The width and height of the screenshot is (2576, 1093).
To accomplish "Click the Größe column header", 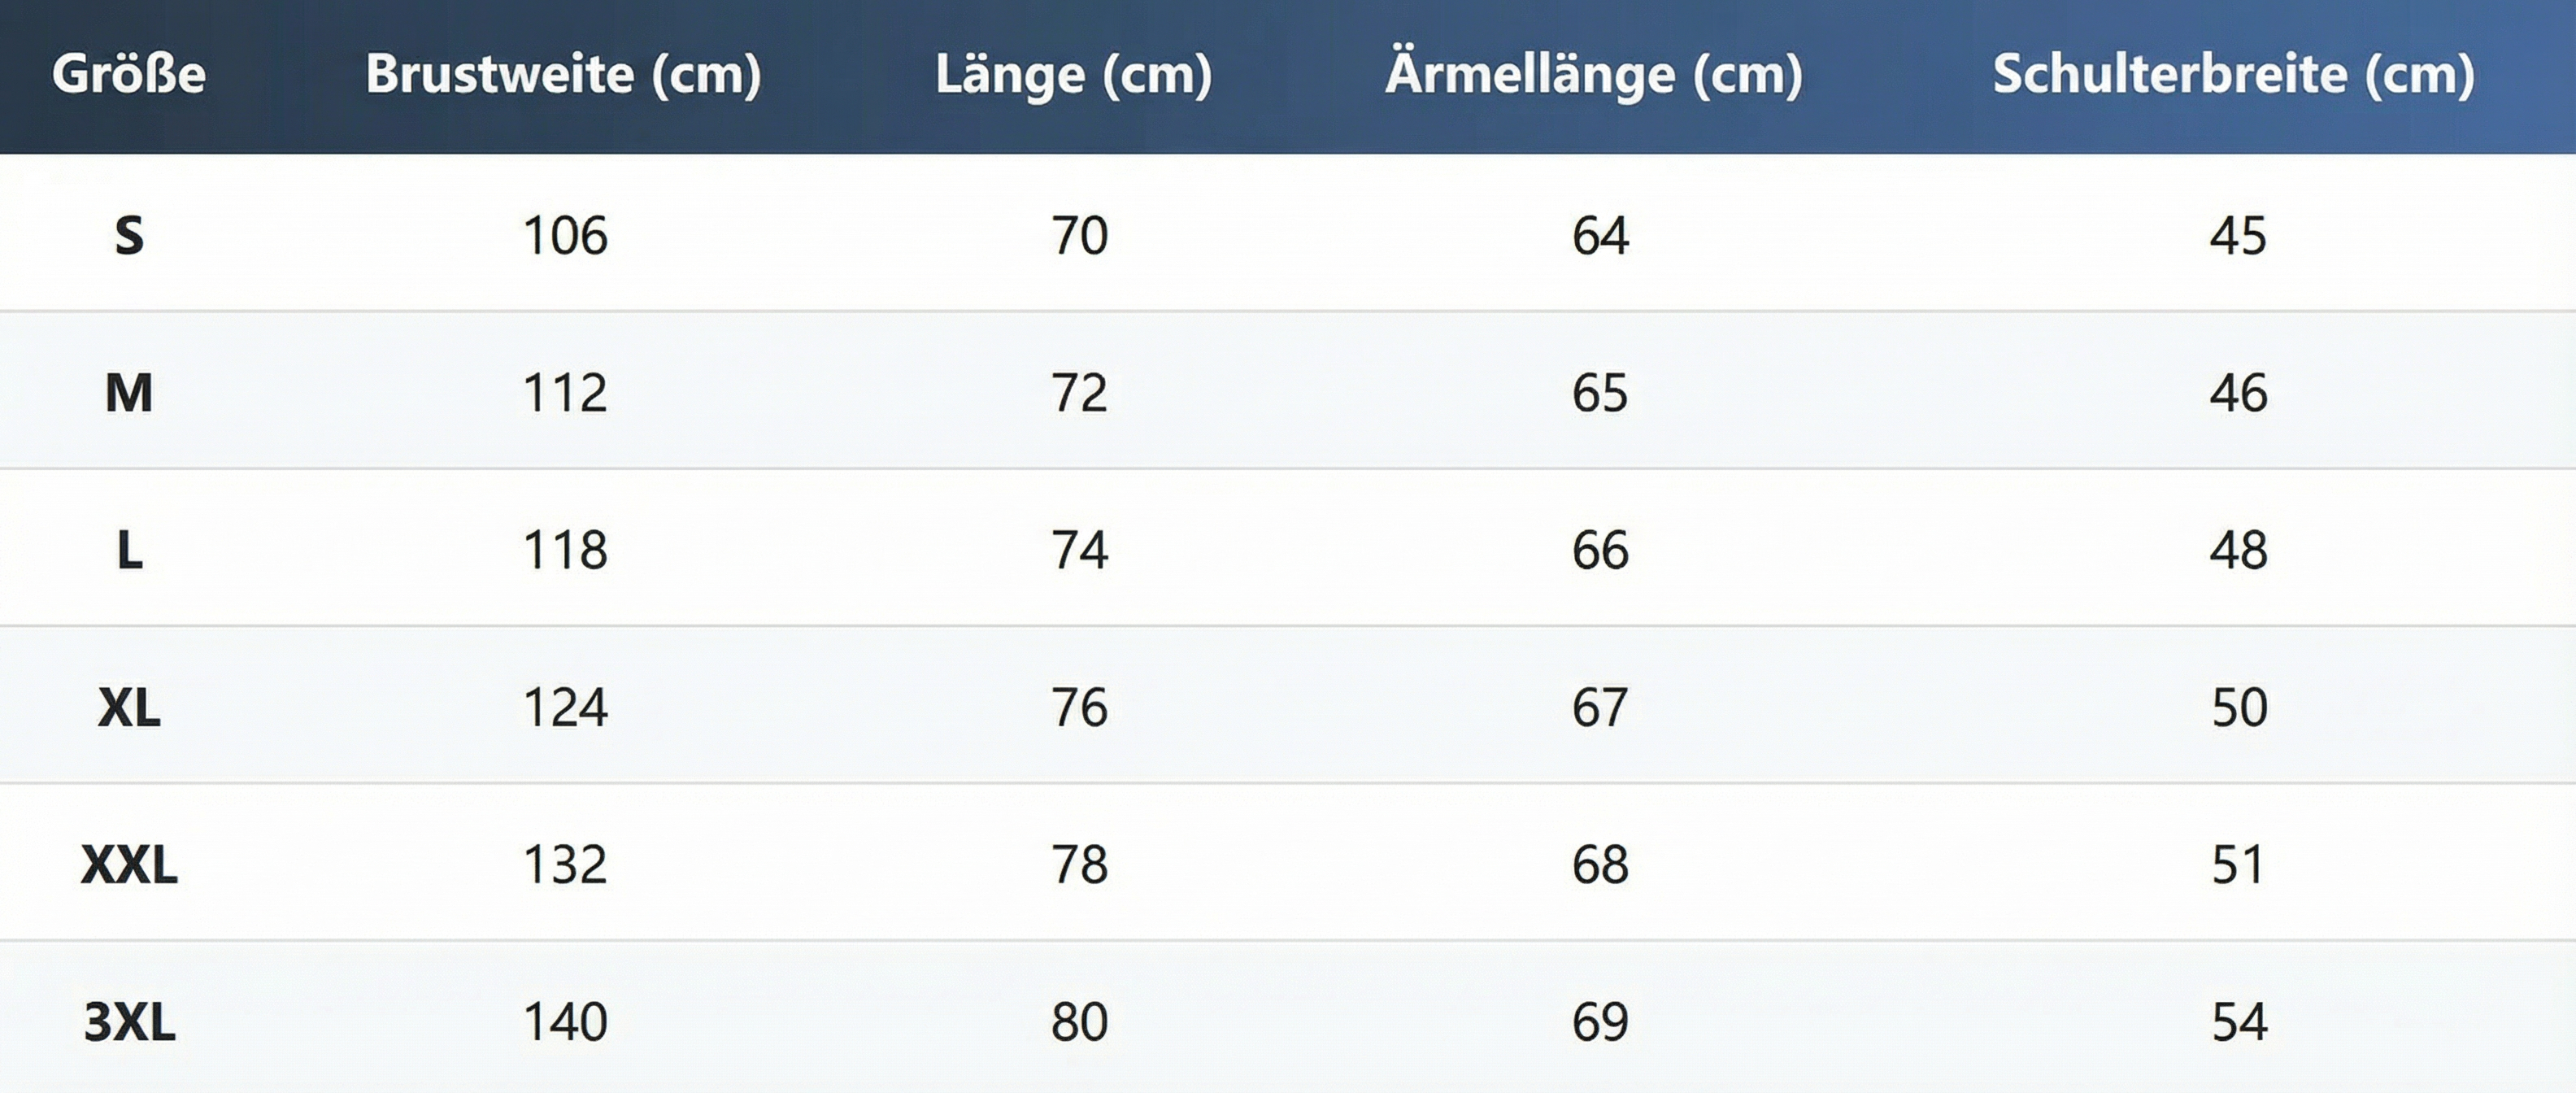I will pyautogui.click(x=129, y=74).
